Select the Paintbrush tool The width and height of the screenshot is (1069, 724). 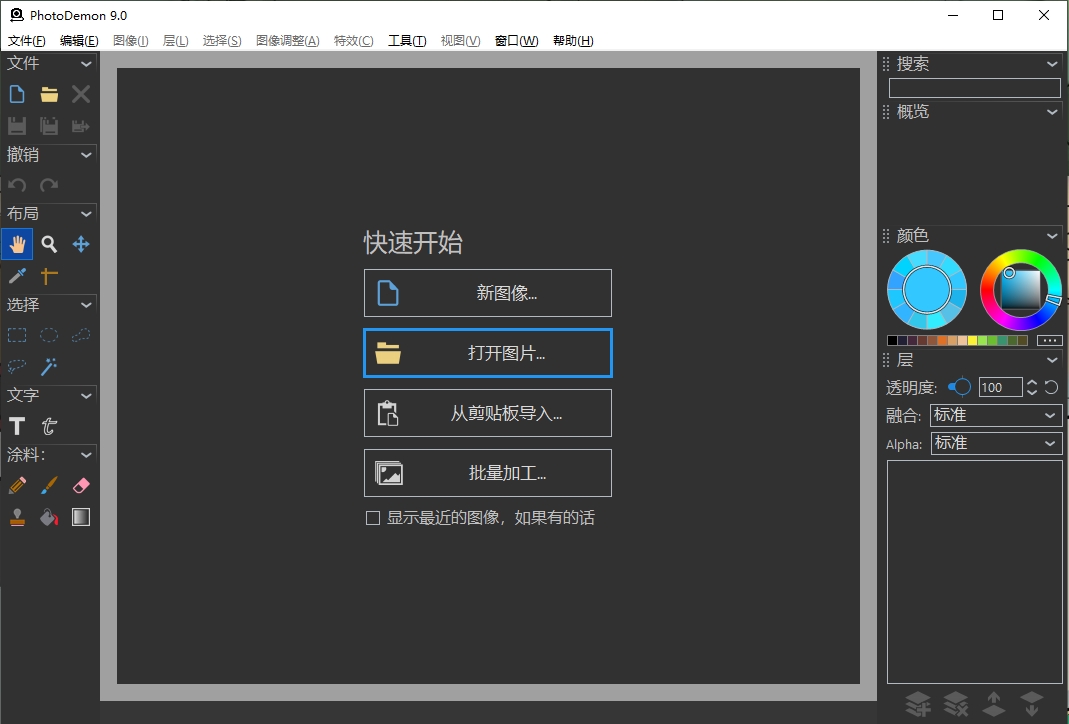pyautogui.click(x=49, y=485)
